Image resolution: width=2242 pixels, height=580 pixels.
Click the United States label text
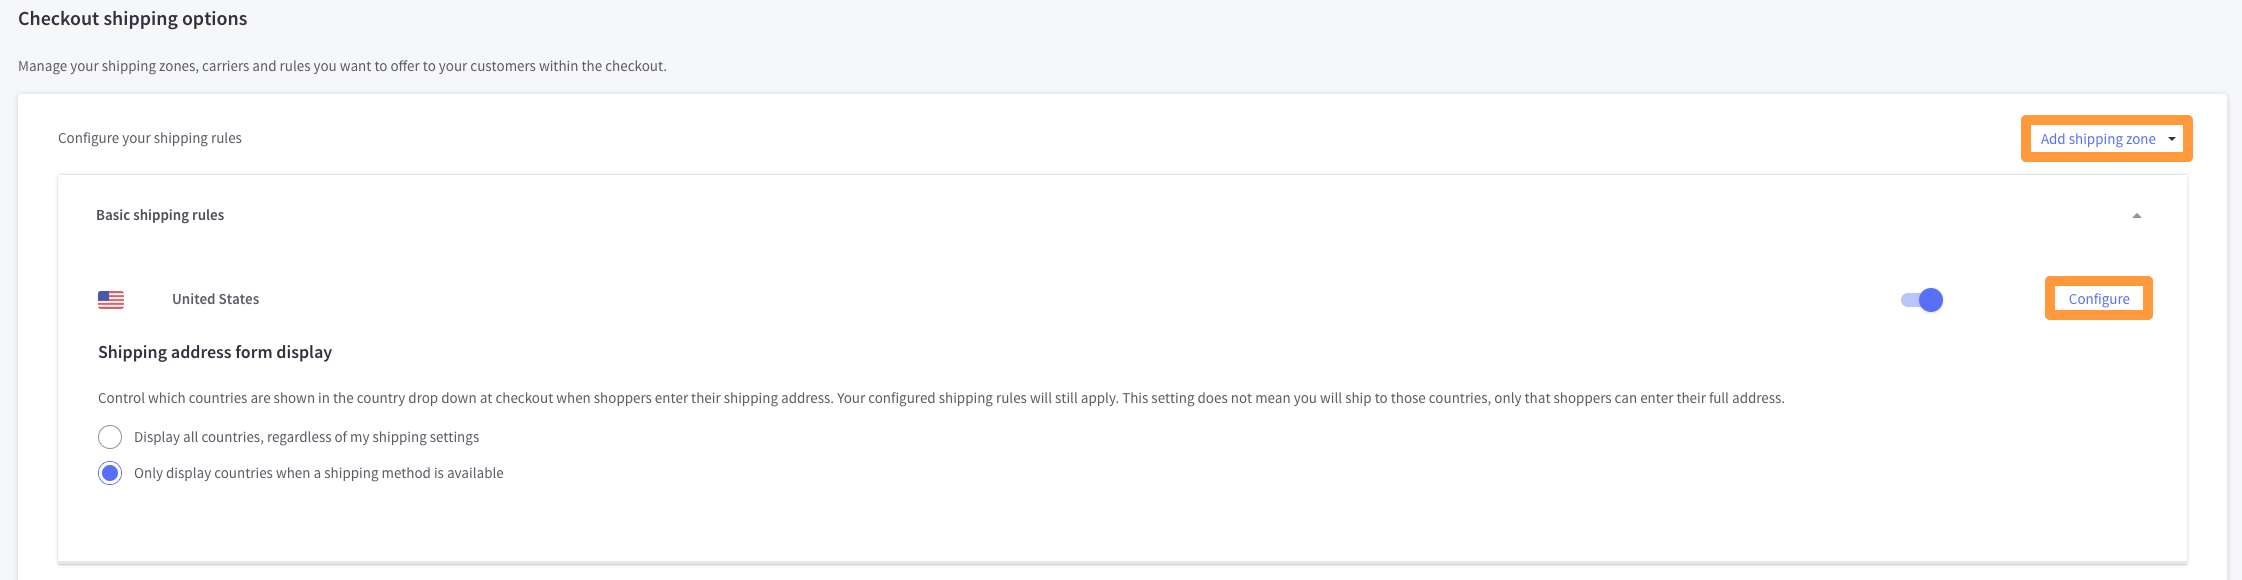point(216,298)
